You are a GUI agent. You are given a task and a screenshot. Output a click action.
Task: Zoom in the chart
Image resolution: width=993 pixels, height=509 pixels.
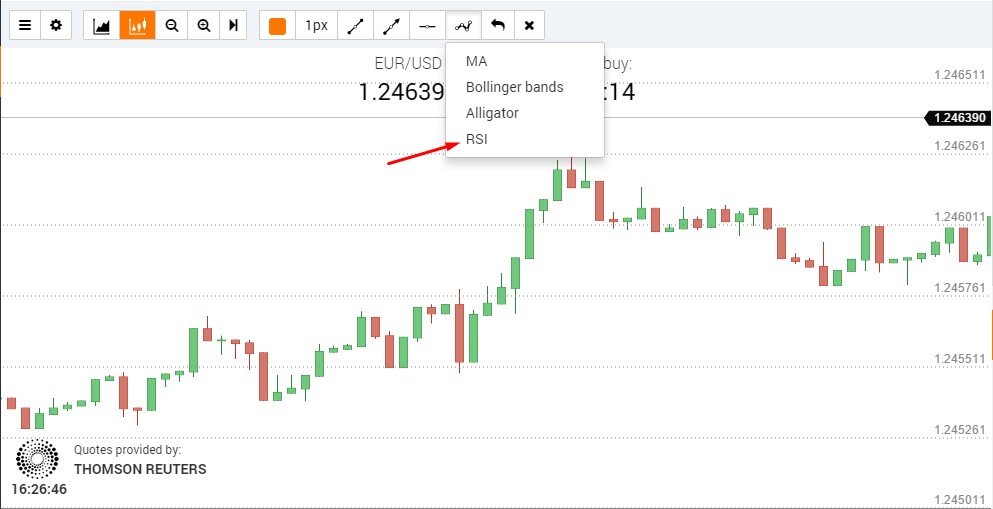(204, 25)
